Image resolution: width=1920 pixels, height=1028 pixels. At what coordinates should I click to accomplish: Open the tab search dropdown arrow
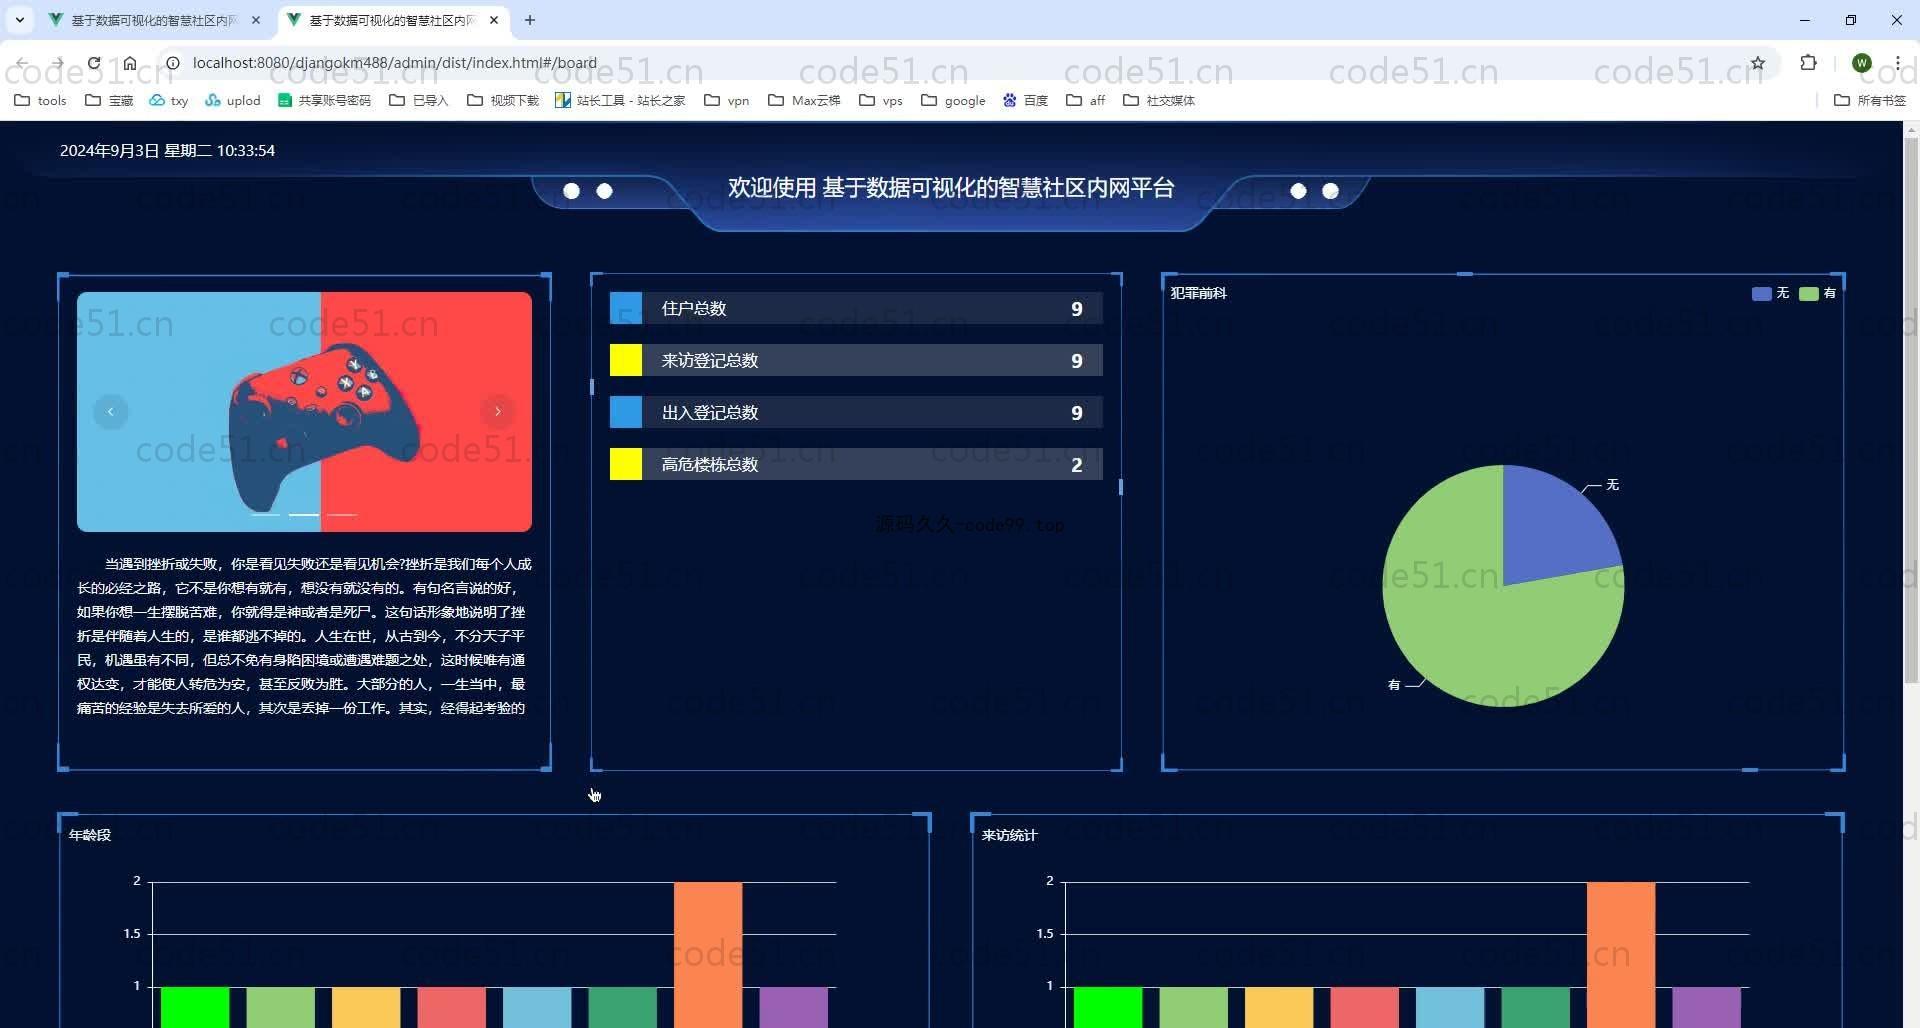point(19,20)
